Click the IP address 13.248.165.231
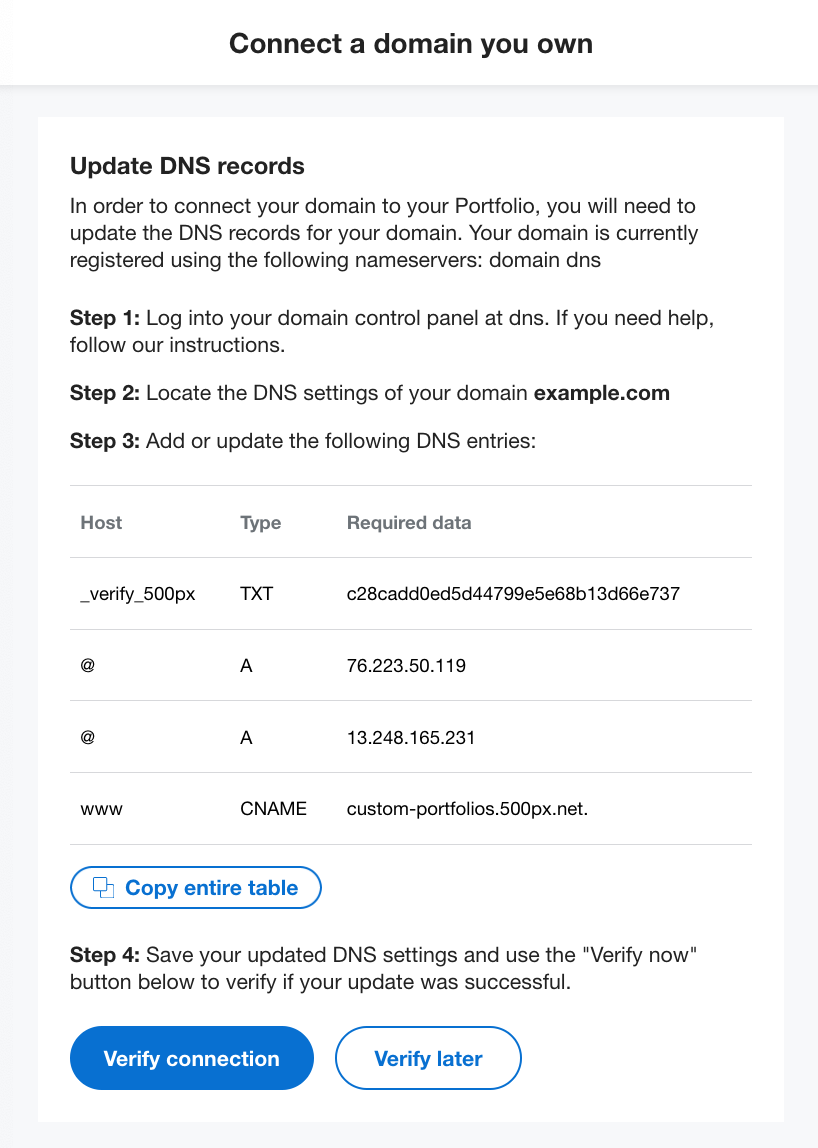Screen dimensions: 818x1148 tap(411, 737)
